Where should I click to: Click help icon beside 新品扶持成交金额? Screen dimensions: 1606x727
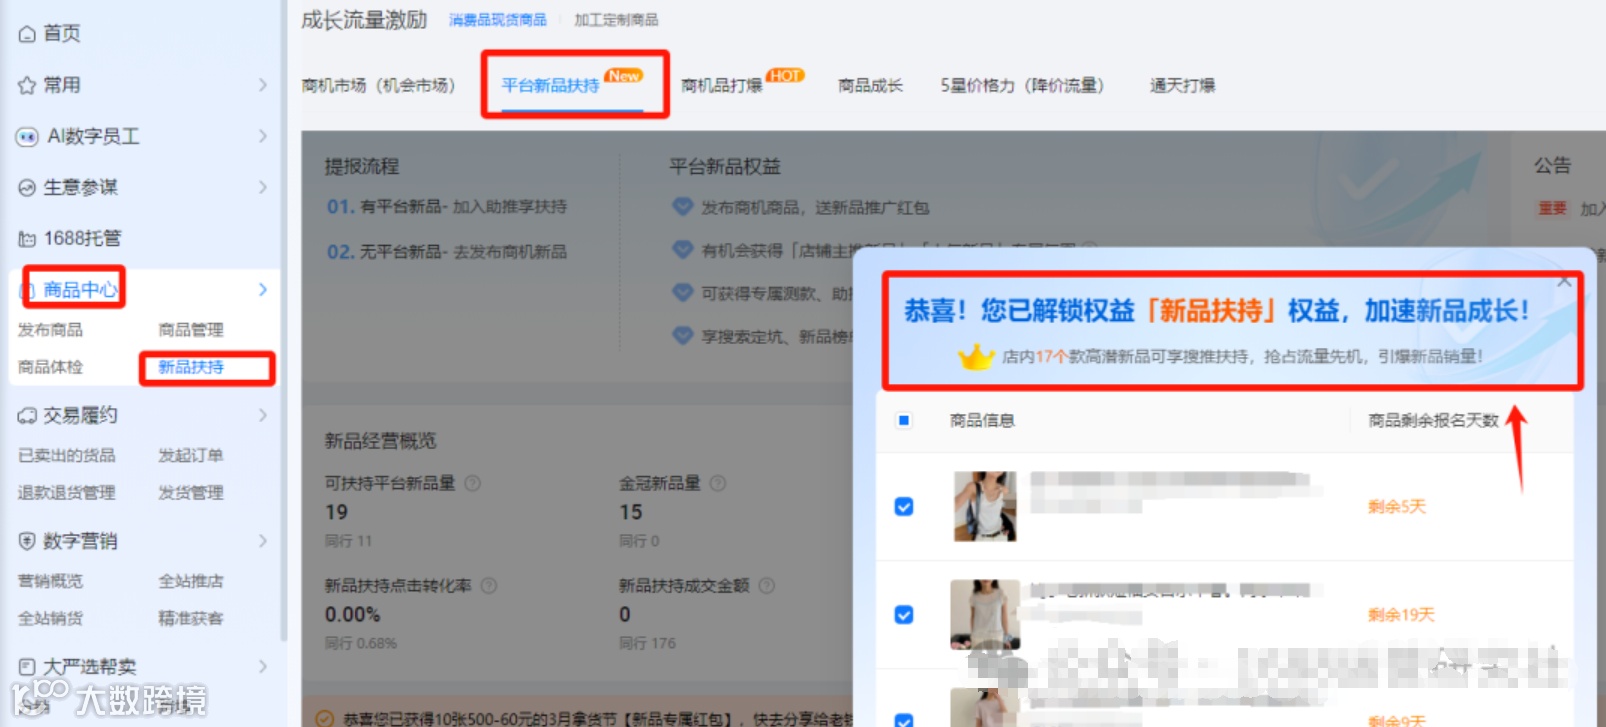pos(767,585)
